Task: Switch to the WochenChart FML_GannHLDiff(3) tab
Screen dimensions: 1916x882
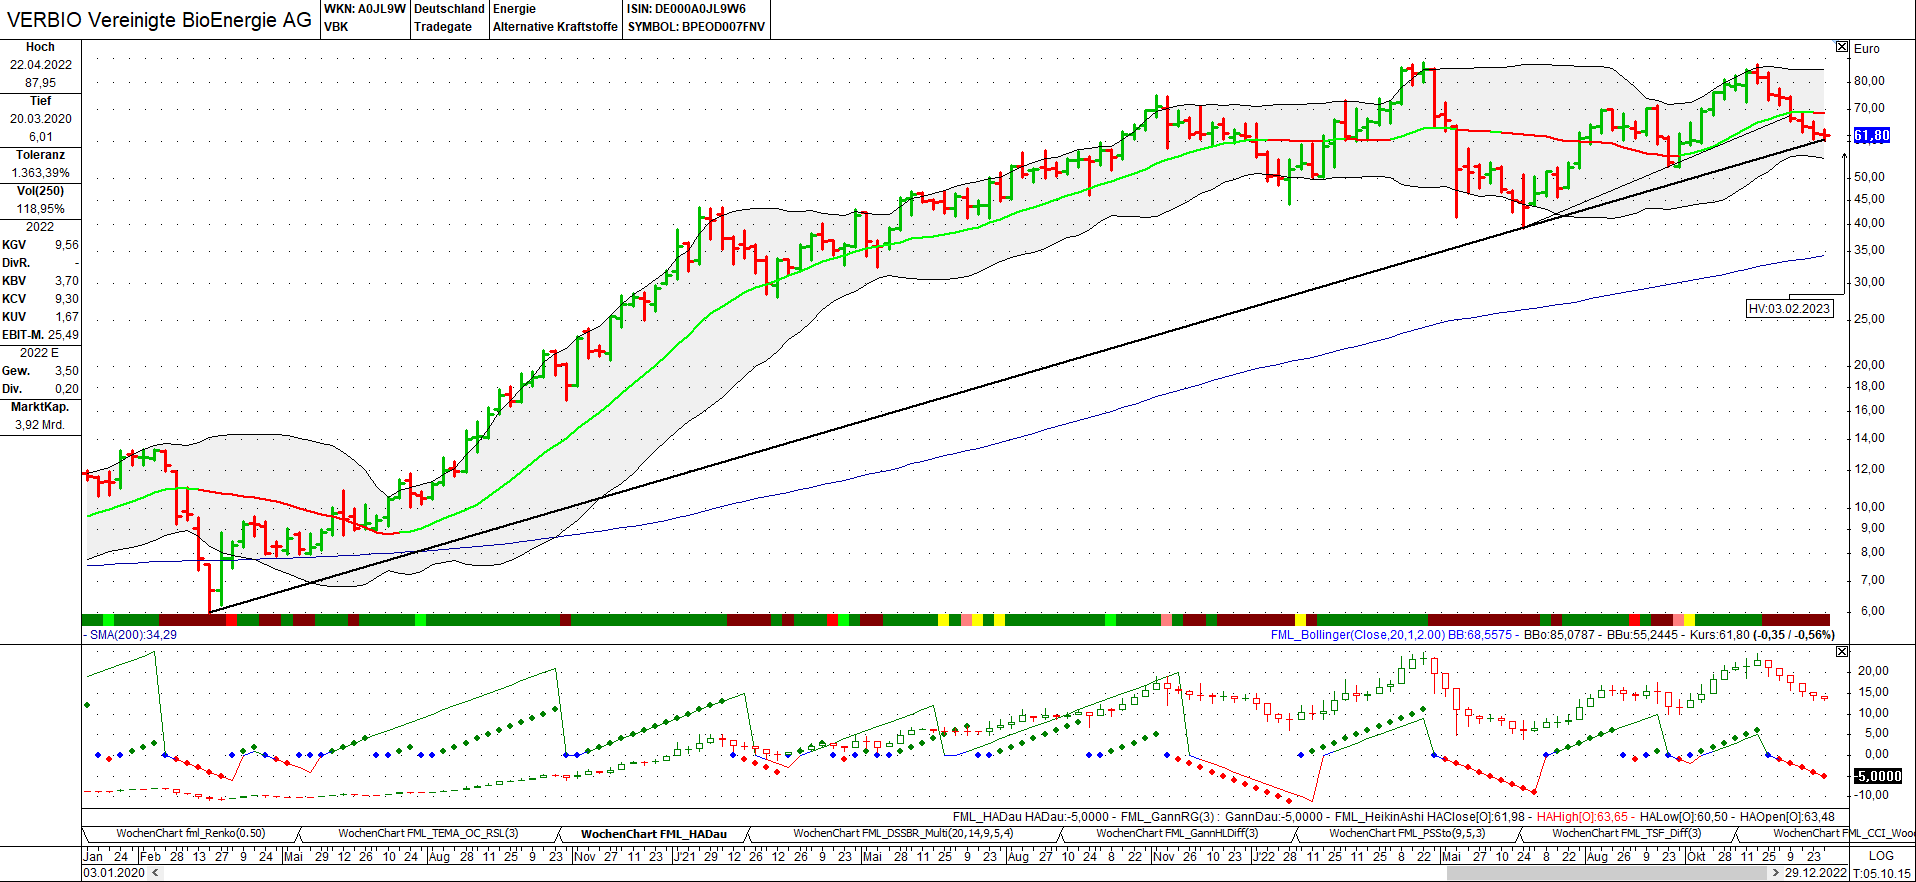Action: click(x=1177, y=833)
